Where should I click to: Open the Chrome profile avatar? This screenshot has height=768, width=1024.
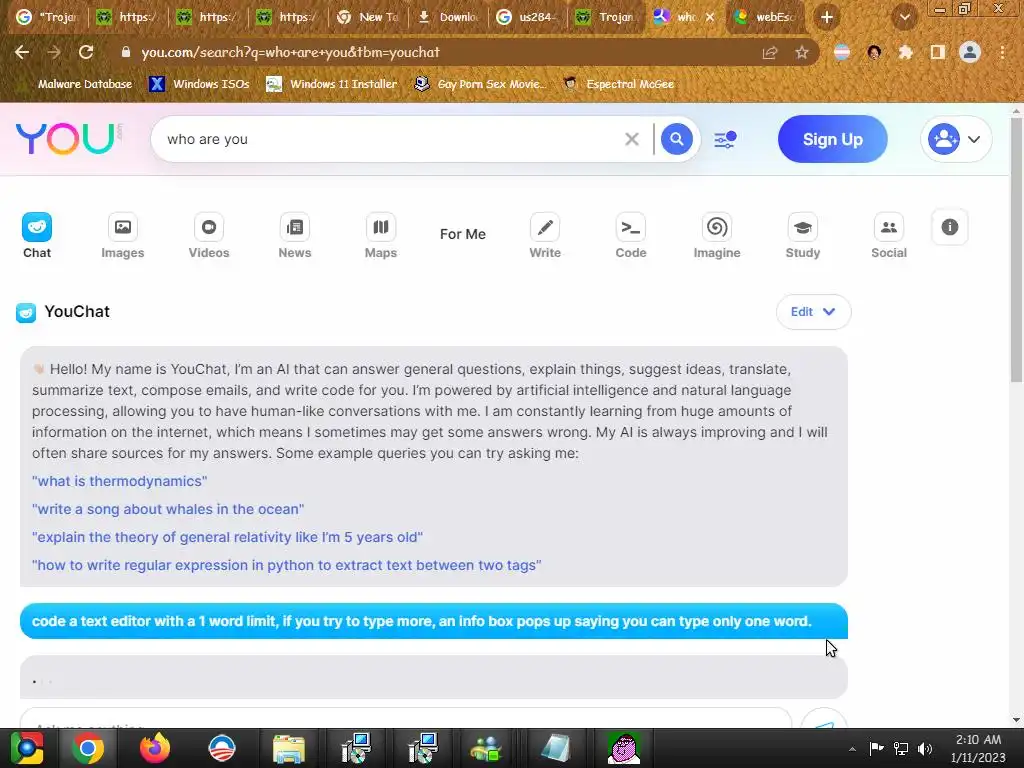point(970,52)
